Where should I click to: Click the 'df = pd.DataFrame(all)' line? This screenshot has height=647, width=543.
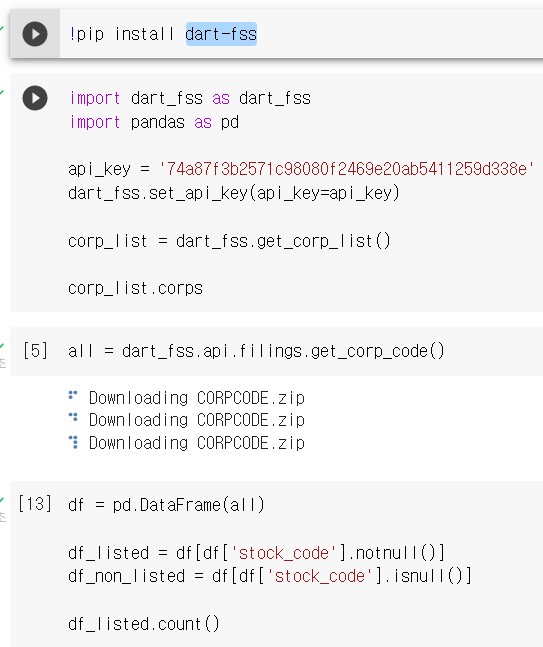pos(166,505)
